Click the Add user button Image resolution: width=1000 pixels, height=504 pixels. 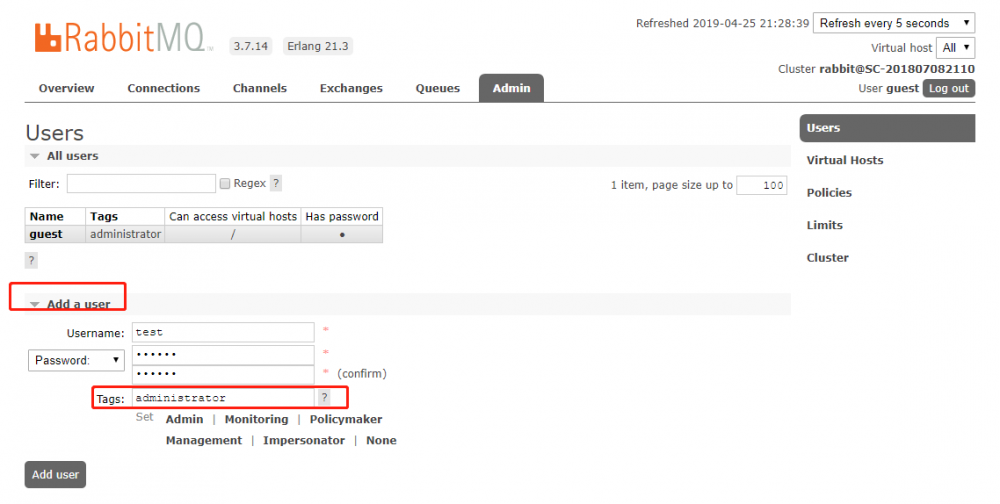point(55,475)
